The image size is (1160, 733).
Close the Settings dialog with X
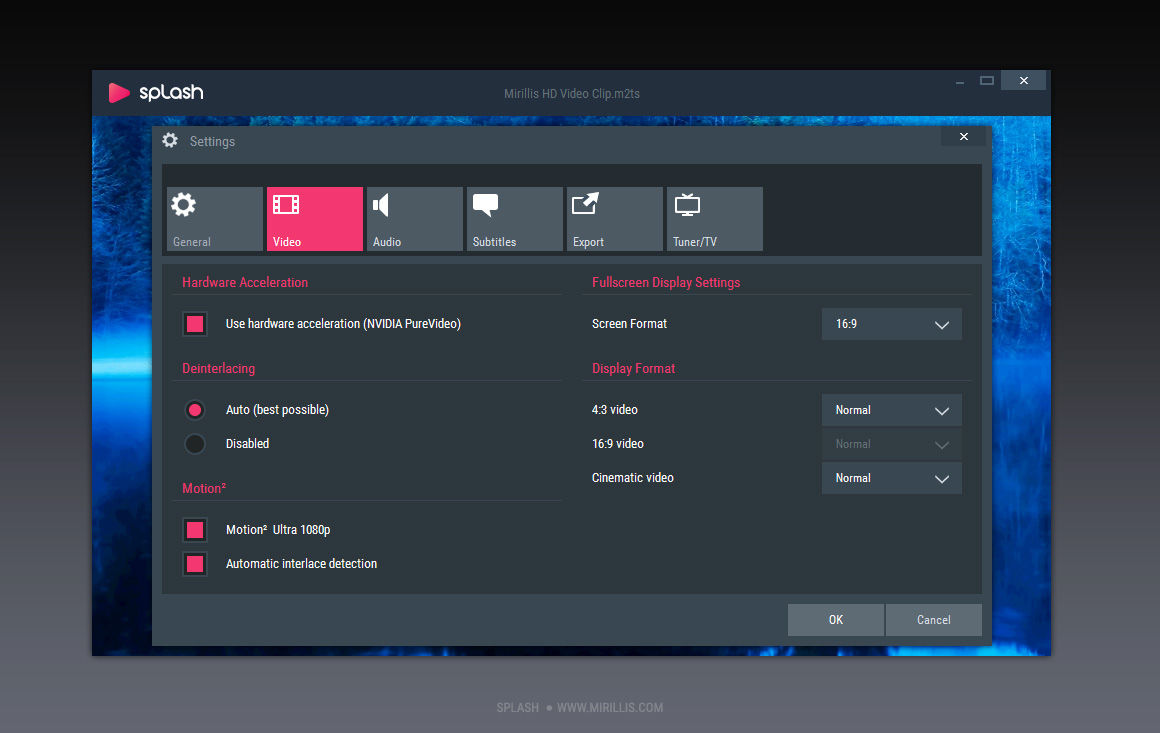point(963,137)
